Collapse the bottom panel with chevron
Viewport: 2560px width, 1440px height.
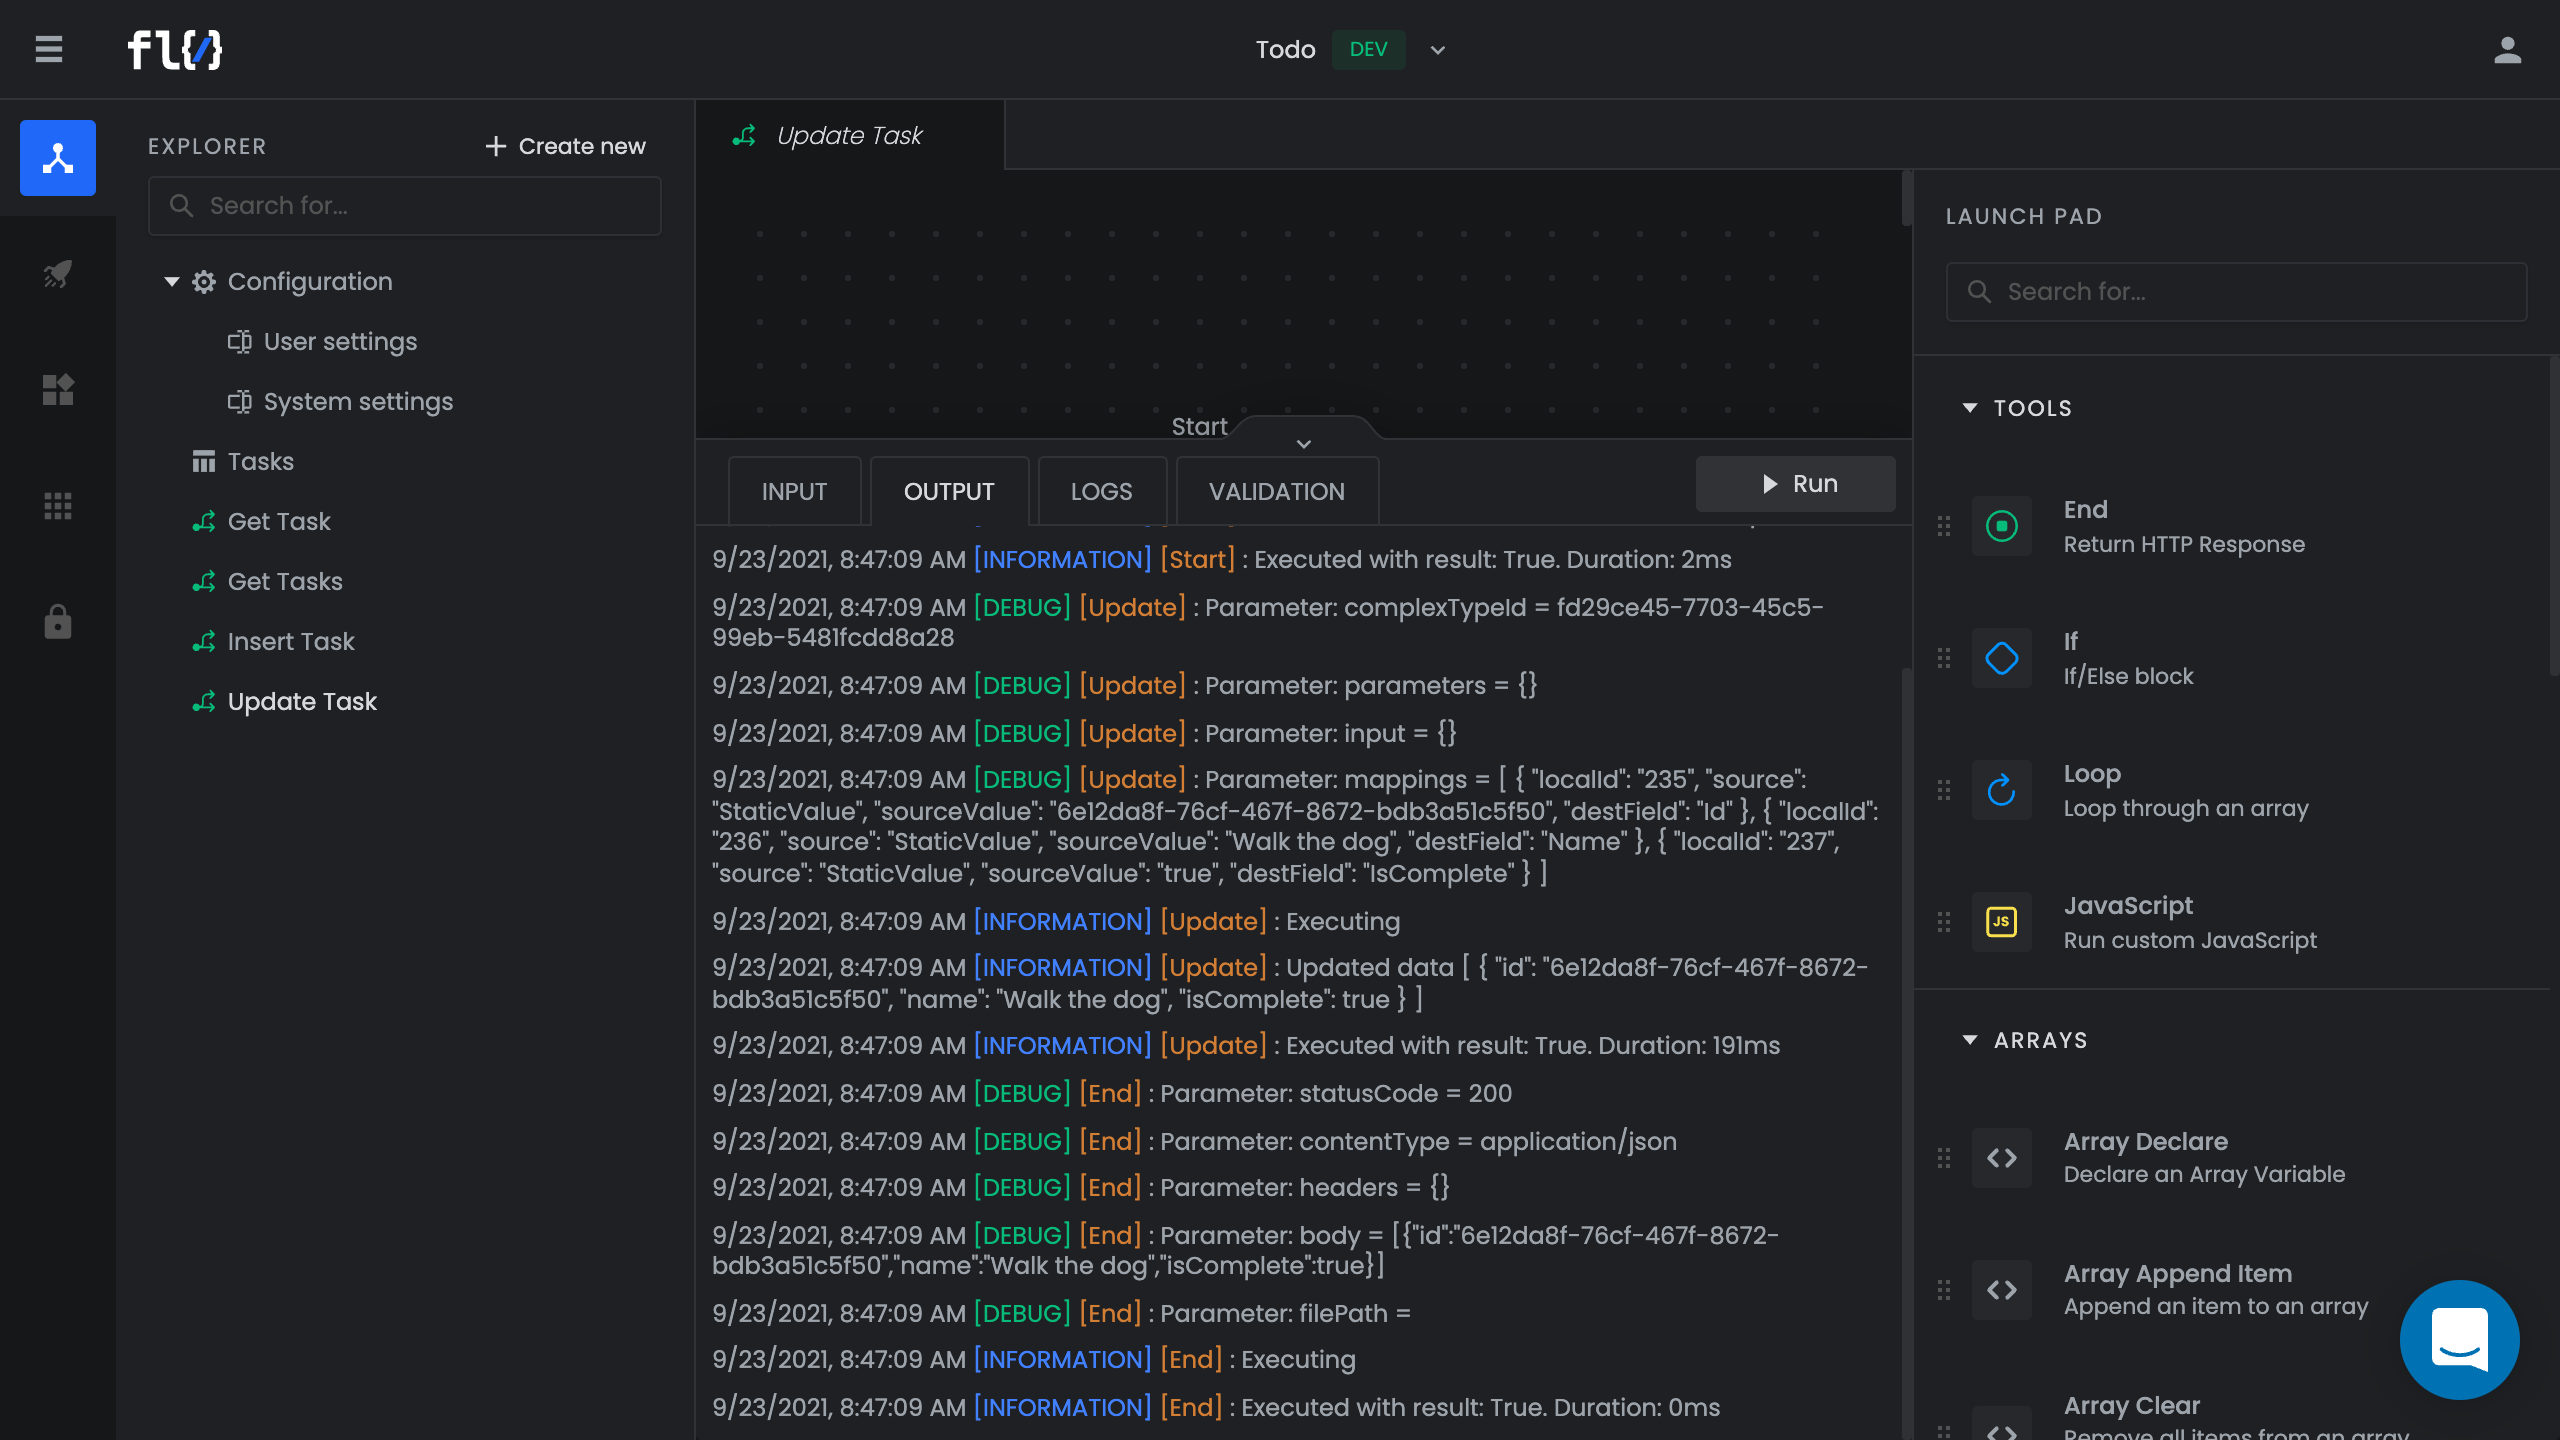[x=1304, y=443]
